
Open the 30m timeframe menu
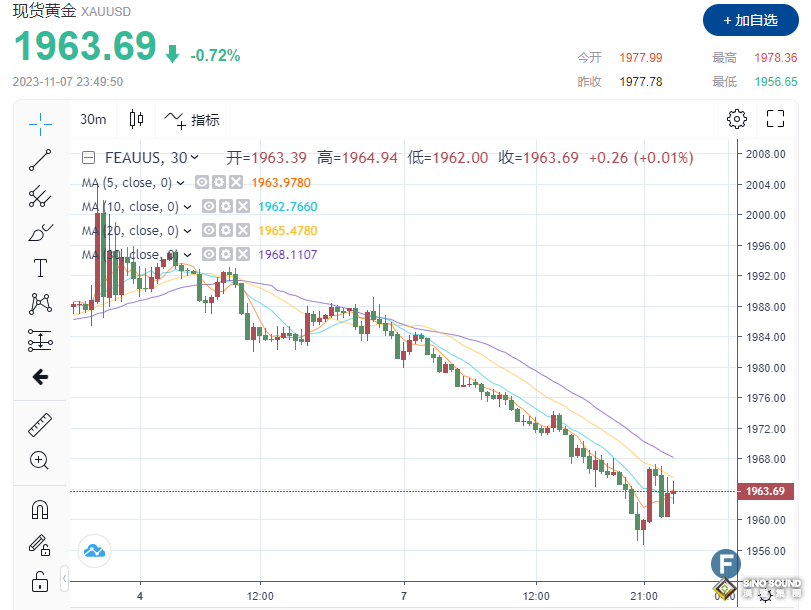click(x=93, y=119)
